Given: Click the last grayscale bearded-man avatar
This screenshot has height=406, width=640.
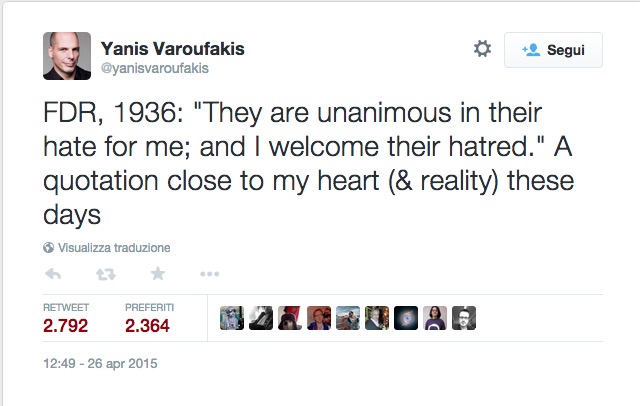Looking at the screenshot, I should [464, 318].
